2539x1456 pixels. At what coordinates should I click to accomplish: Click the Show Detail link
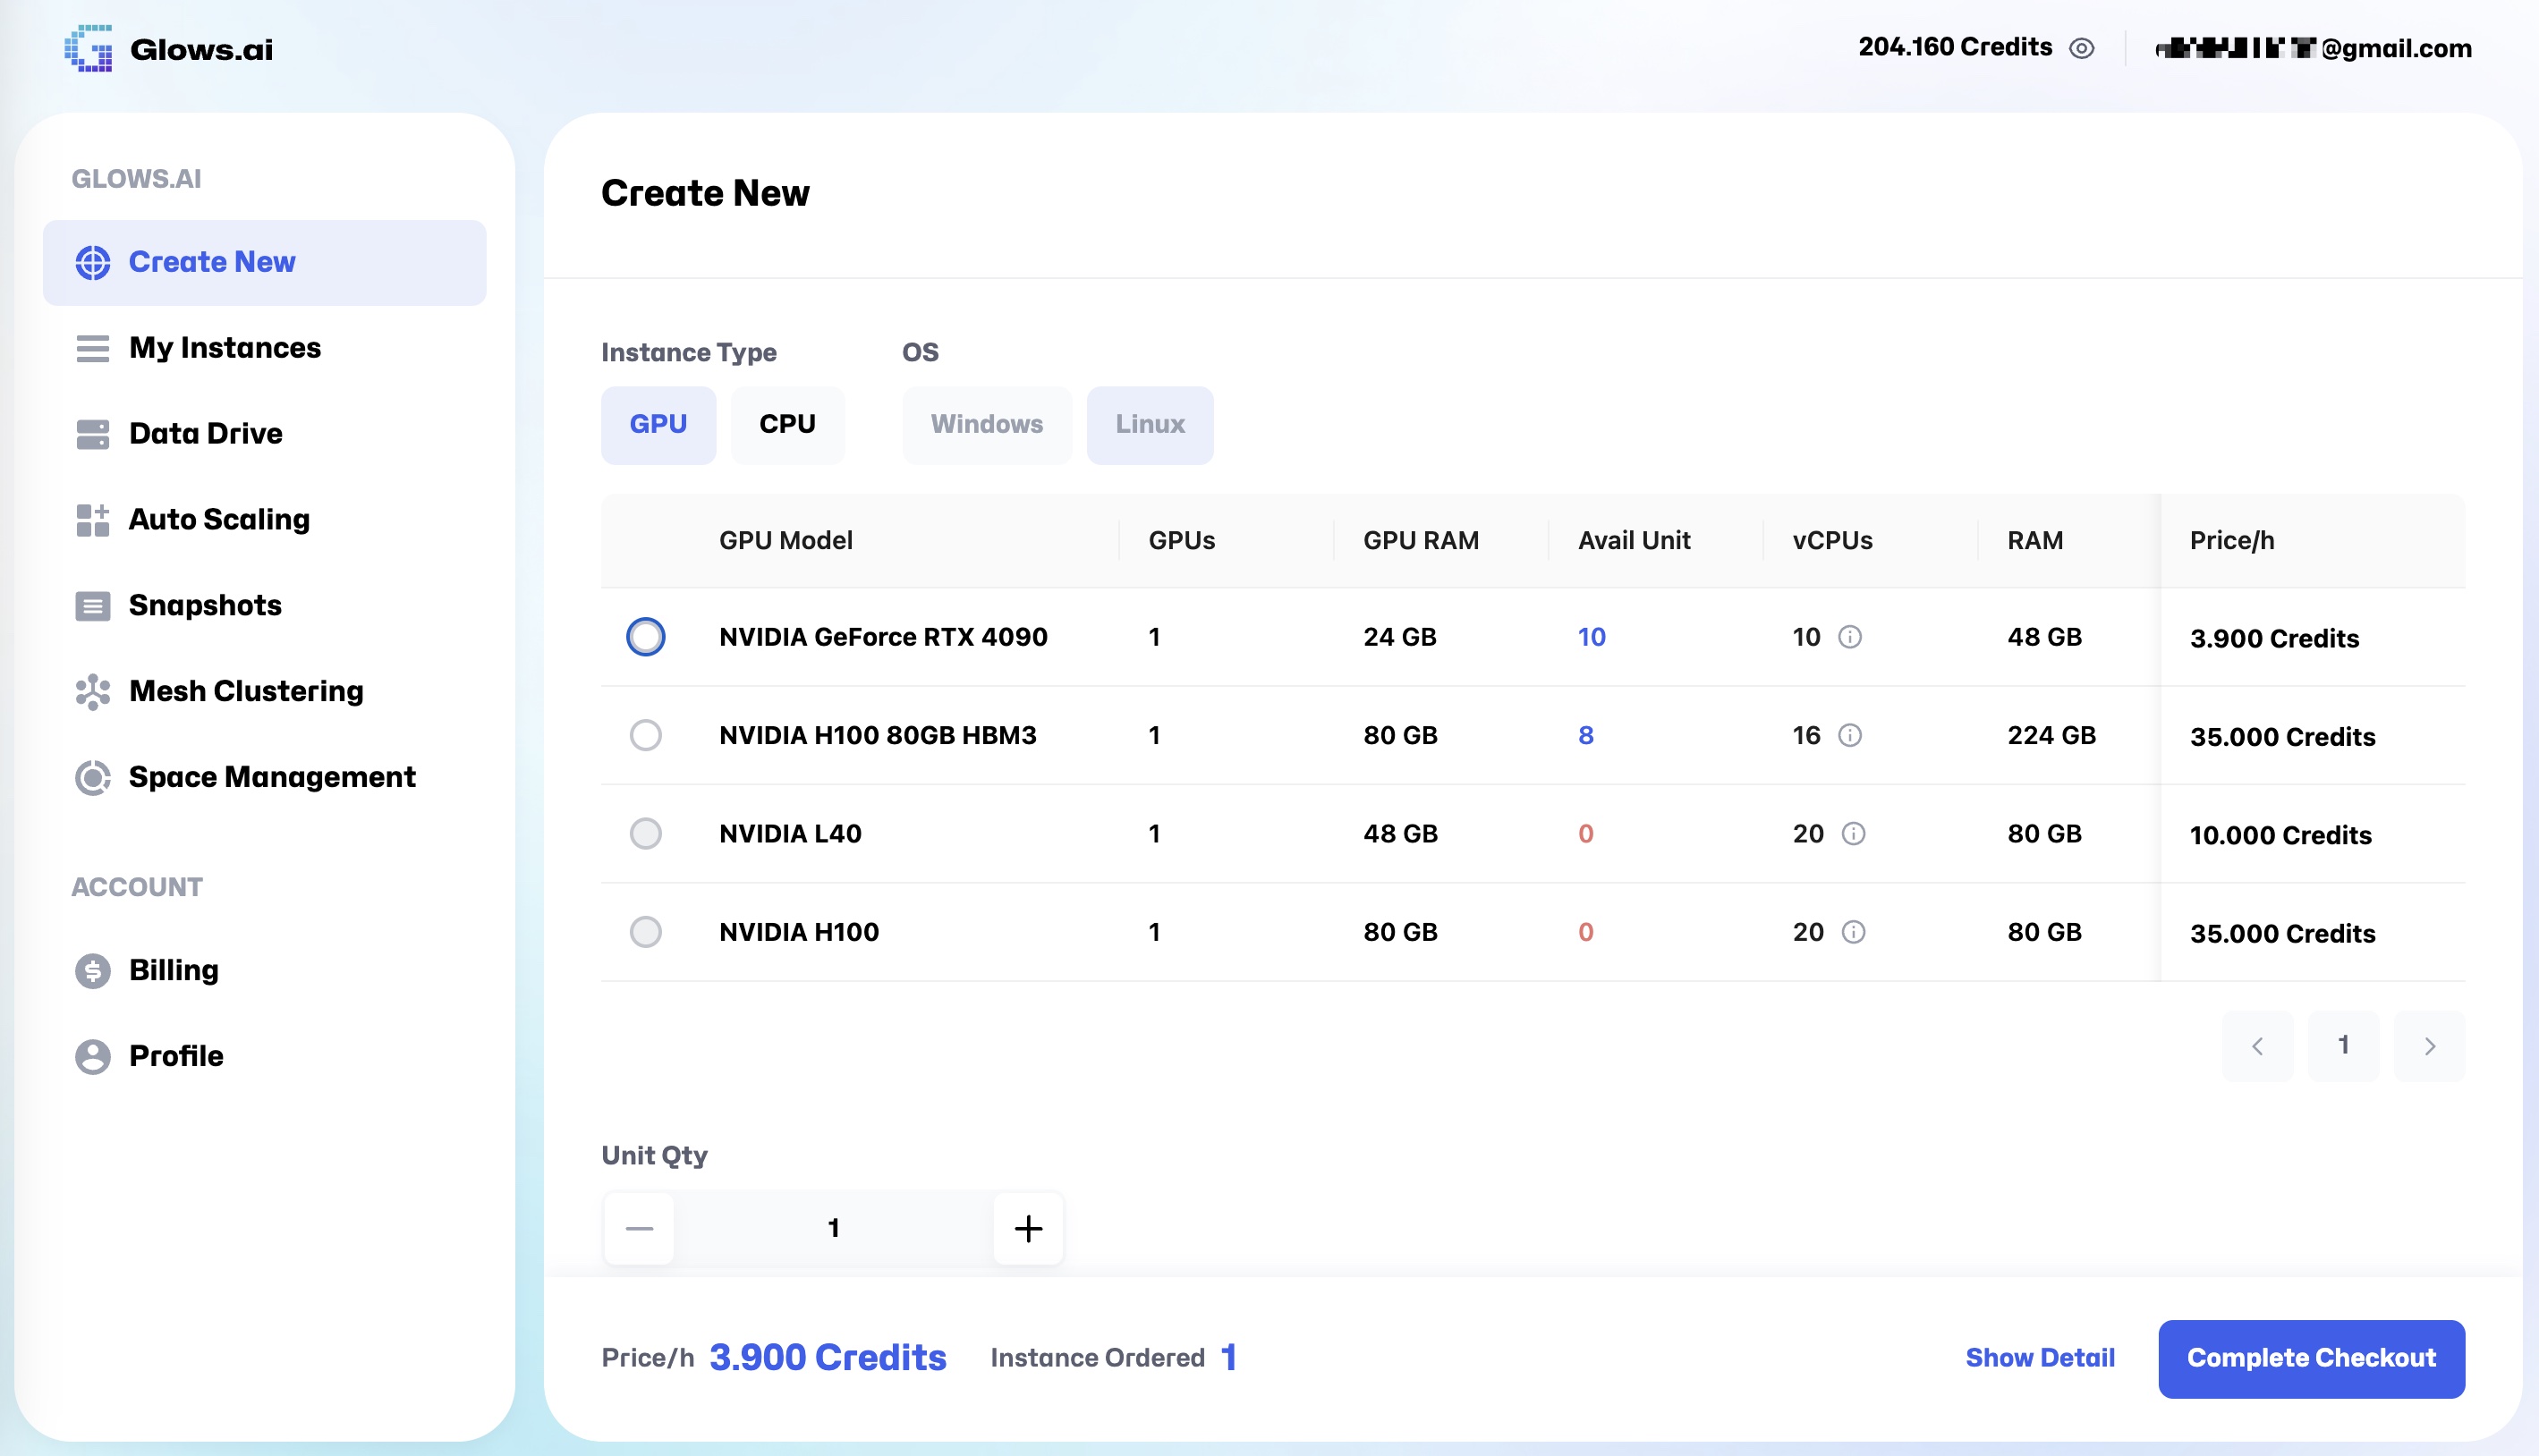coord(2039,1358)
